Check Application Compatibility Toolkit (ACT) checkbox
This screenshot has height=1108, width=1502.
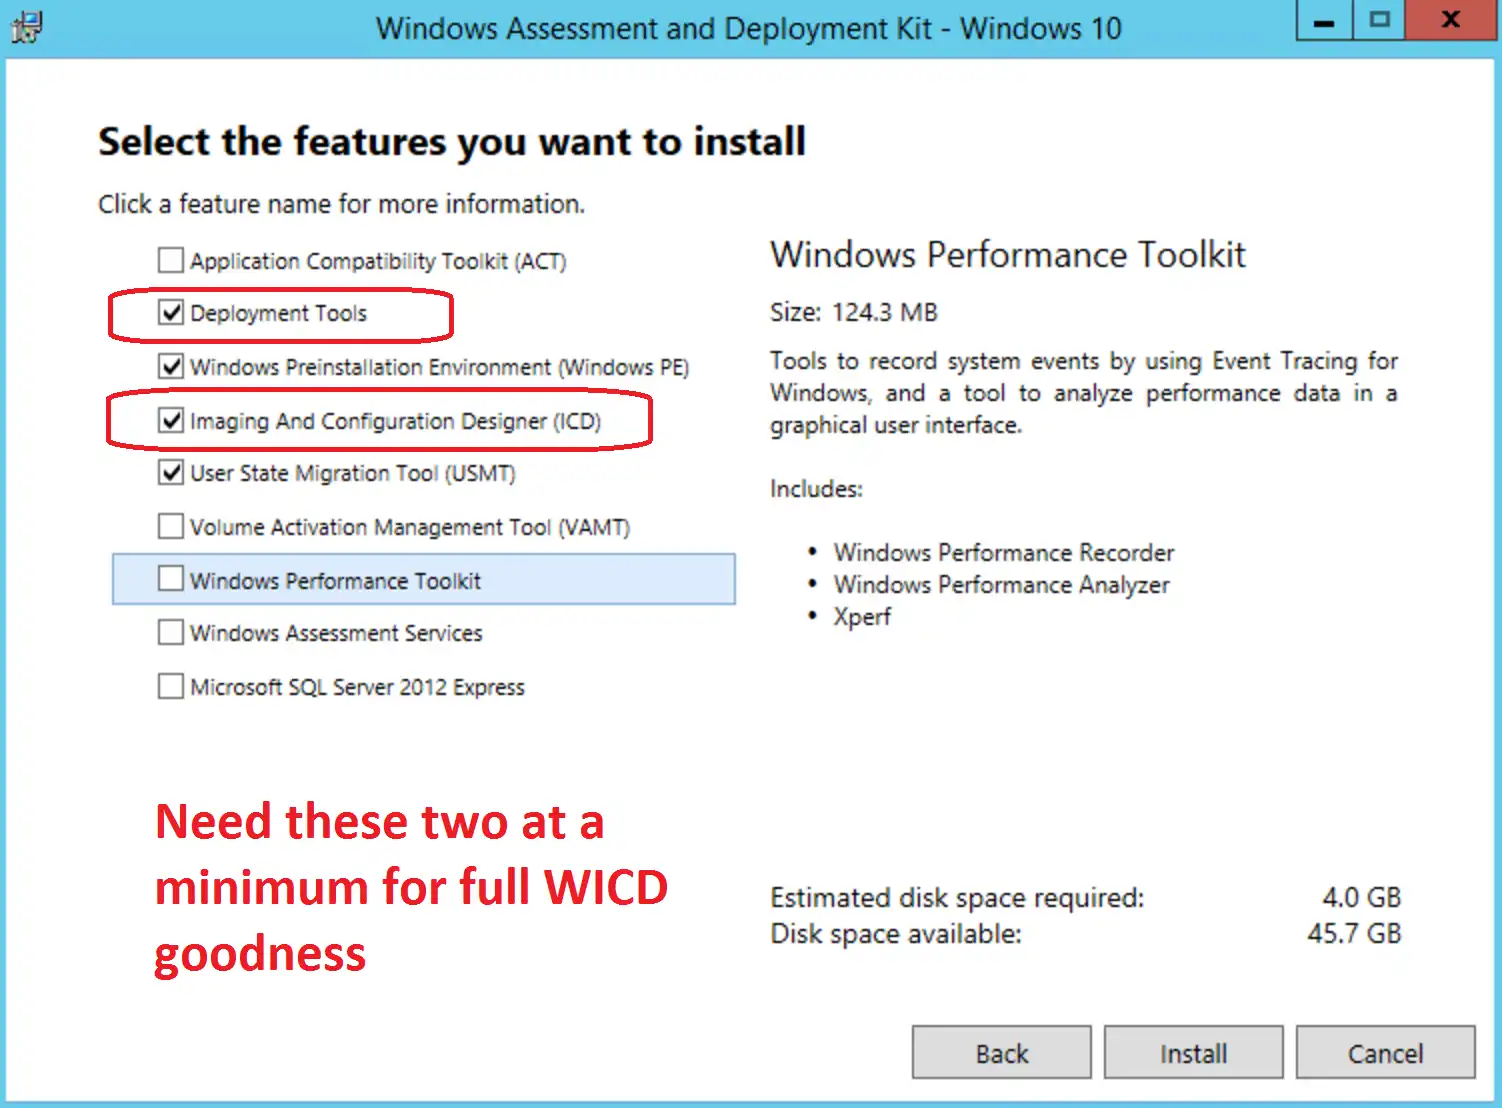(x=171, y=260)
